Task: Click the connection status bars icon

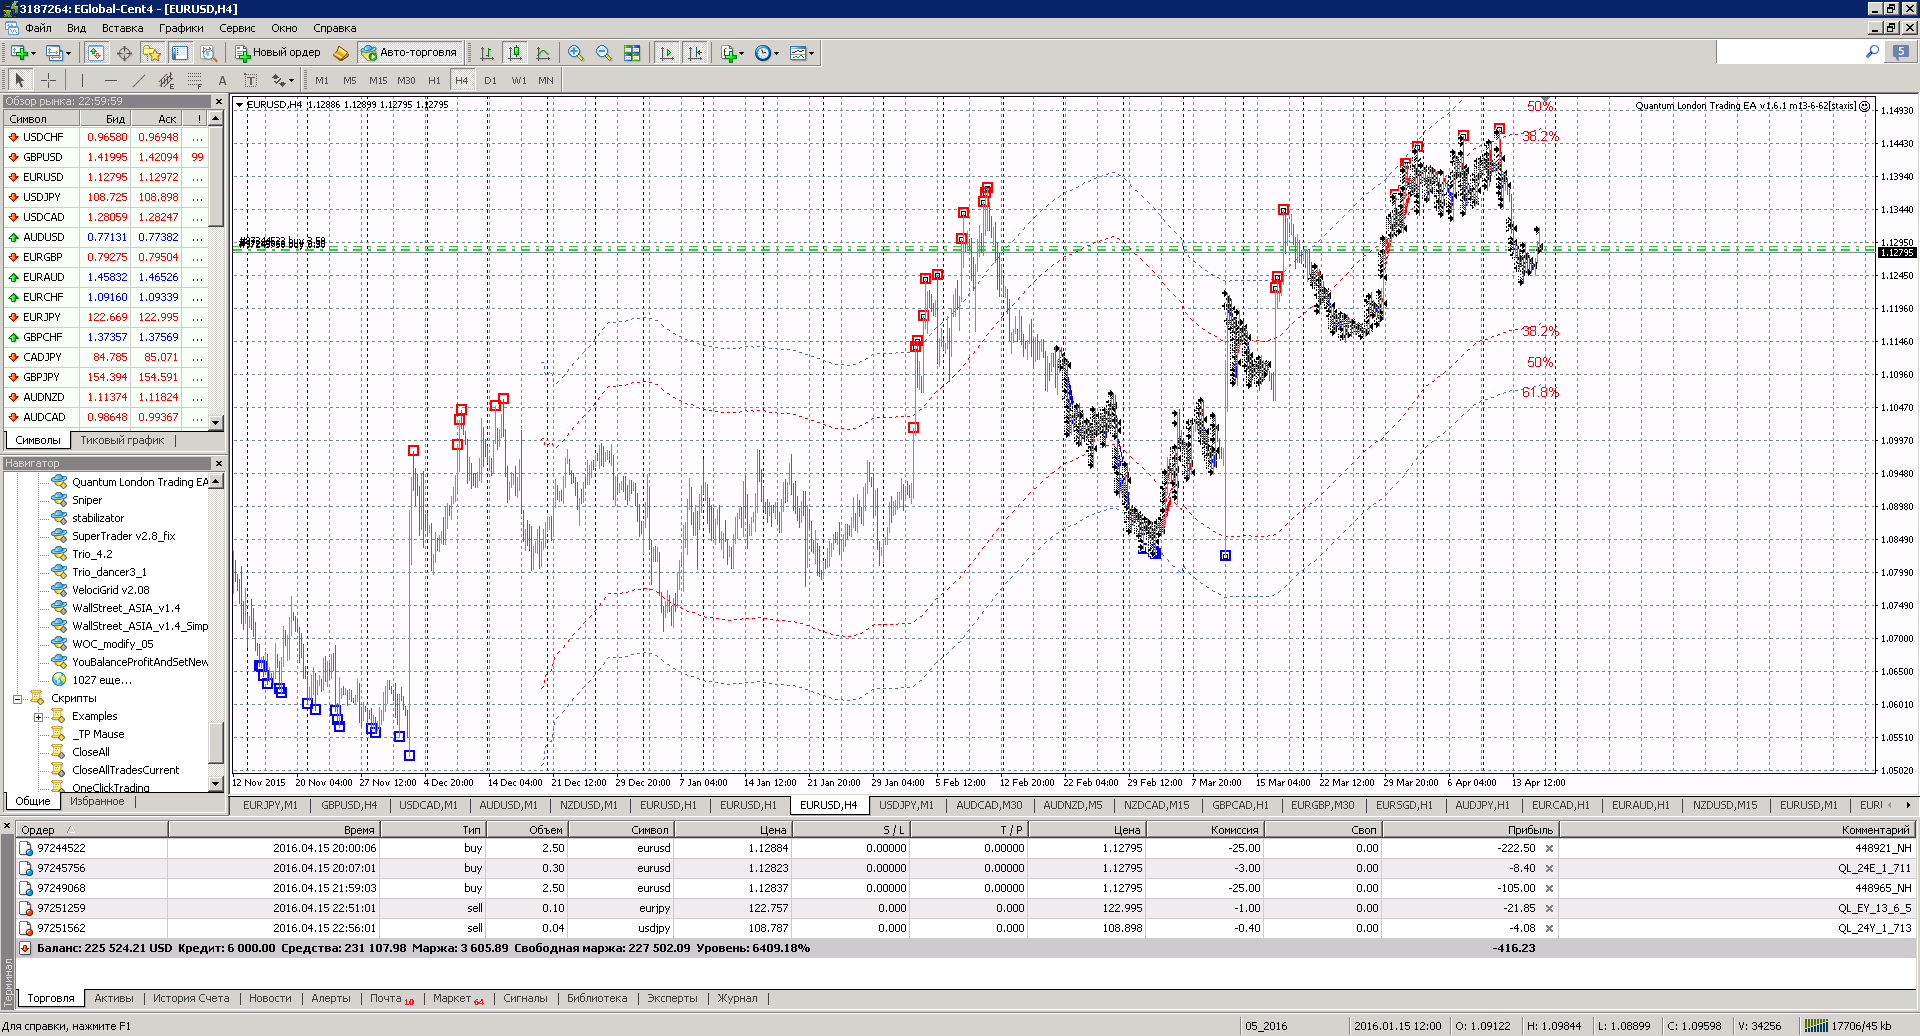Action: (1815, 1025)
